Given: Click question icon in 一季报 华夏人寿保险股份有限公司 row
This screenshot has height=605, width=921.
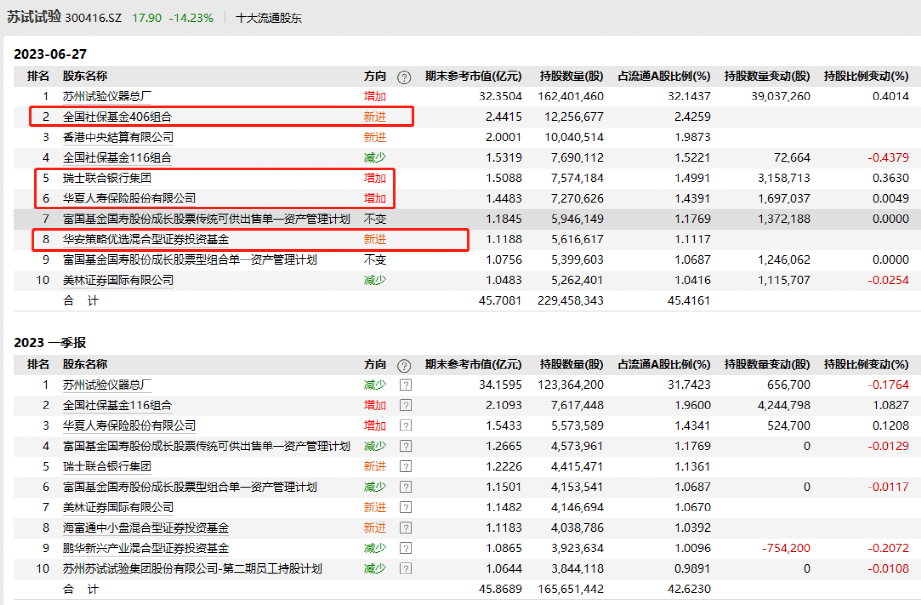Looking at the screenshot, I should (405, 426).
